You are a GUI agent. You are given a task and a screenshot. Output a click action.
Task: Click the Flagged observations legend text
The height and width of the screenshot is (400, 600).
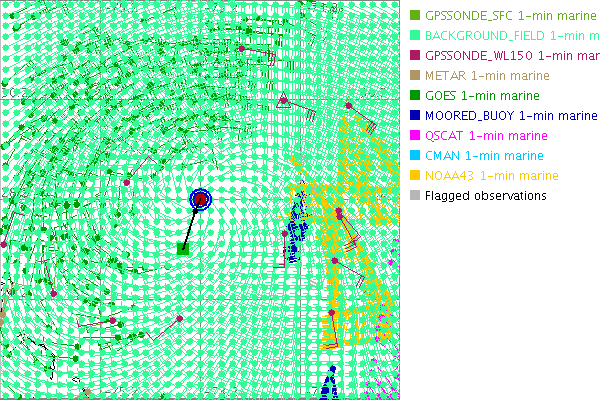click(485, 196)
